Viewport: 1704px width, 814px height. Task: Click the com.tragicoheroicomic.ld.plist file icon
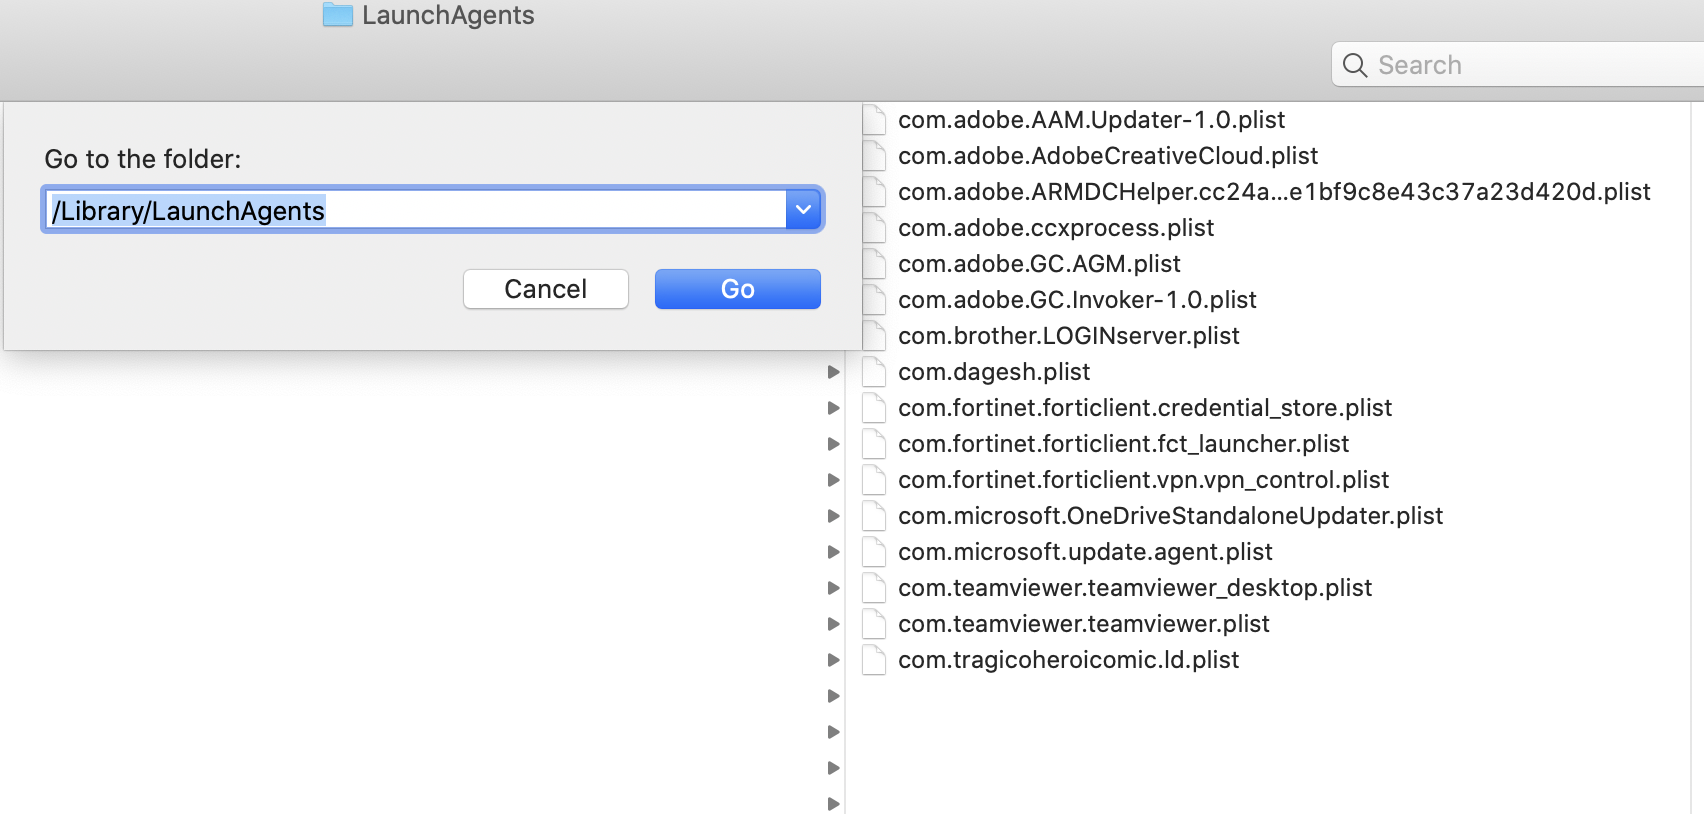pyautogui.click(x=874, y=660)
